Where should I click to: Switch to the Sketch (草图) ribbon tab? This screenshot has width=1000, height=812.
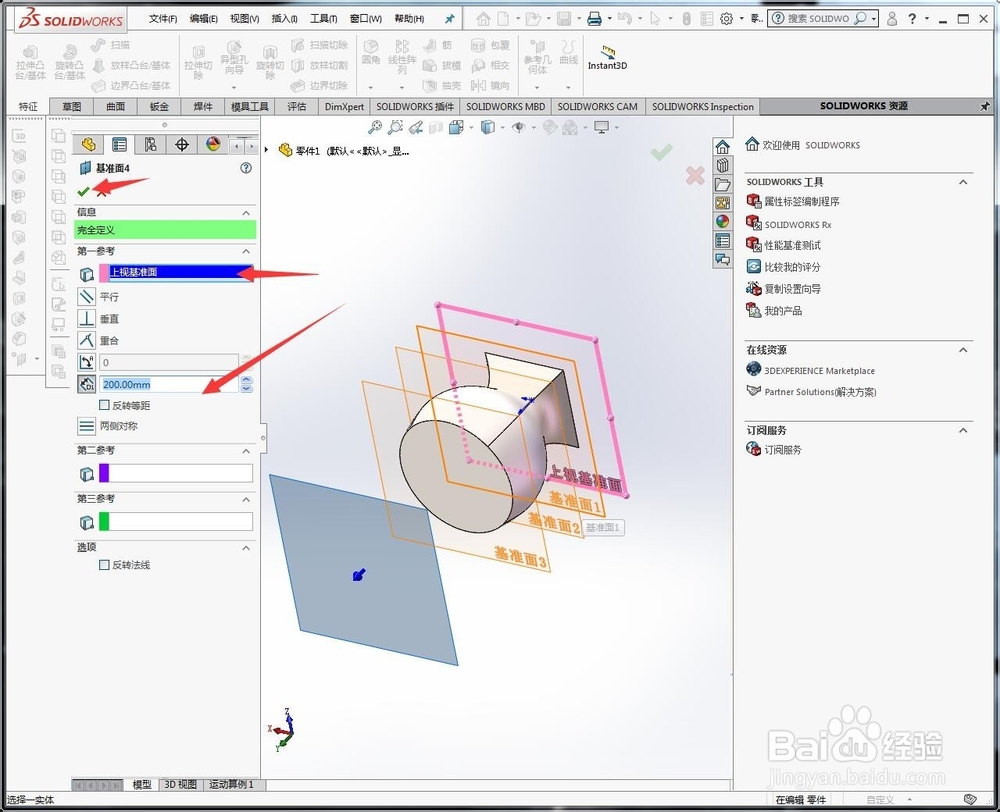point(71,107)
